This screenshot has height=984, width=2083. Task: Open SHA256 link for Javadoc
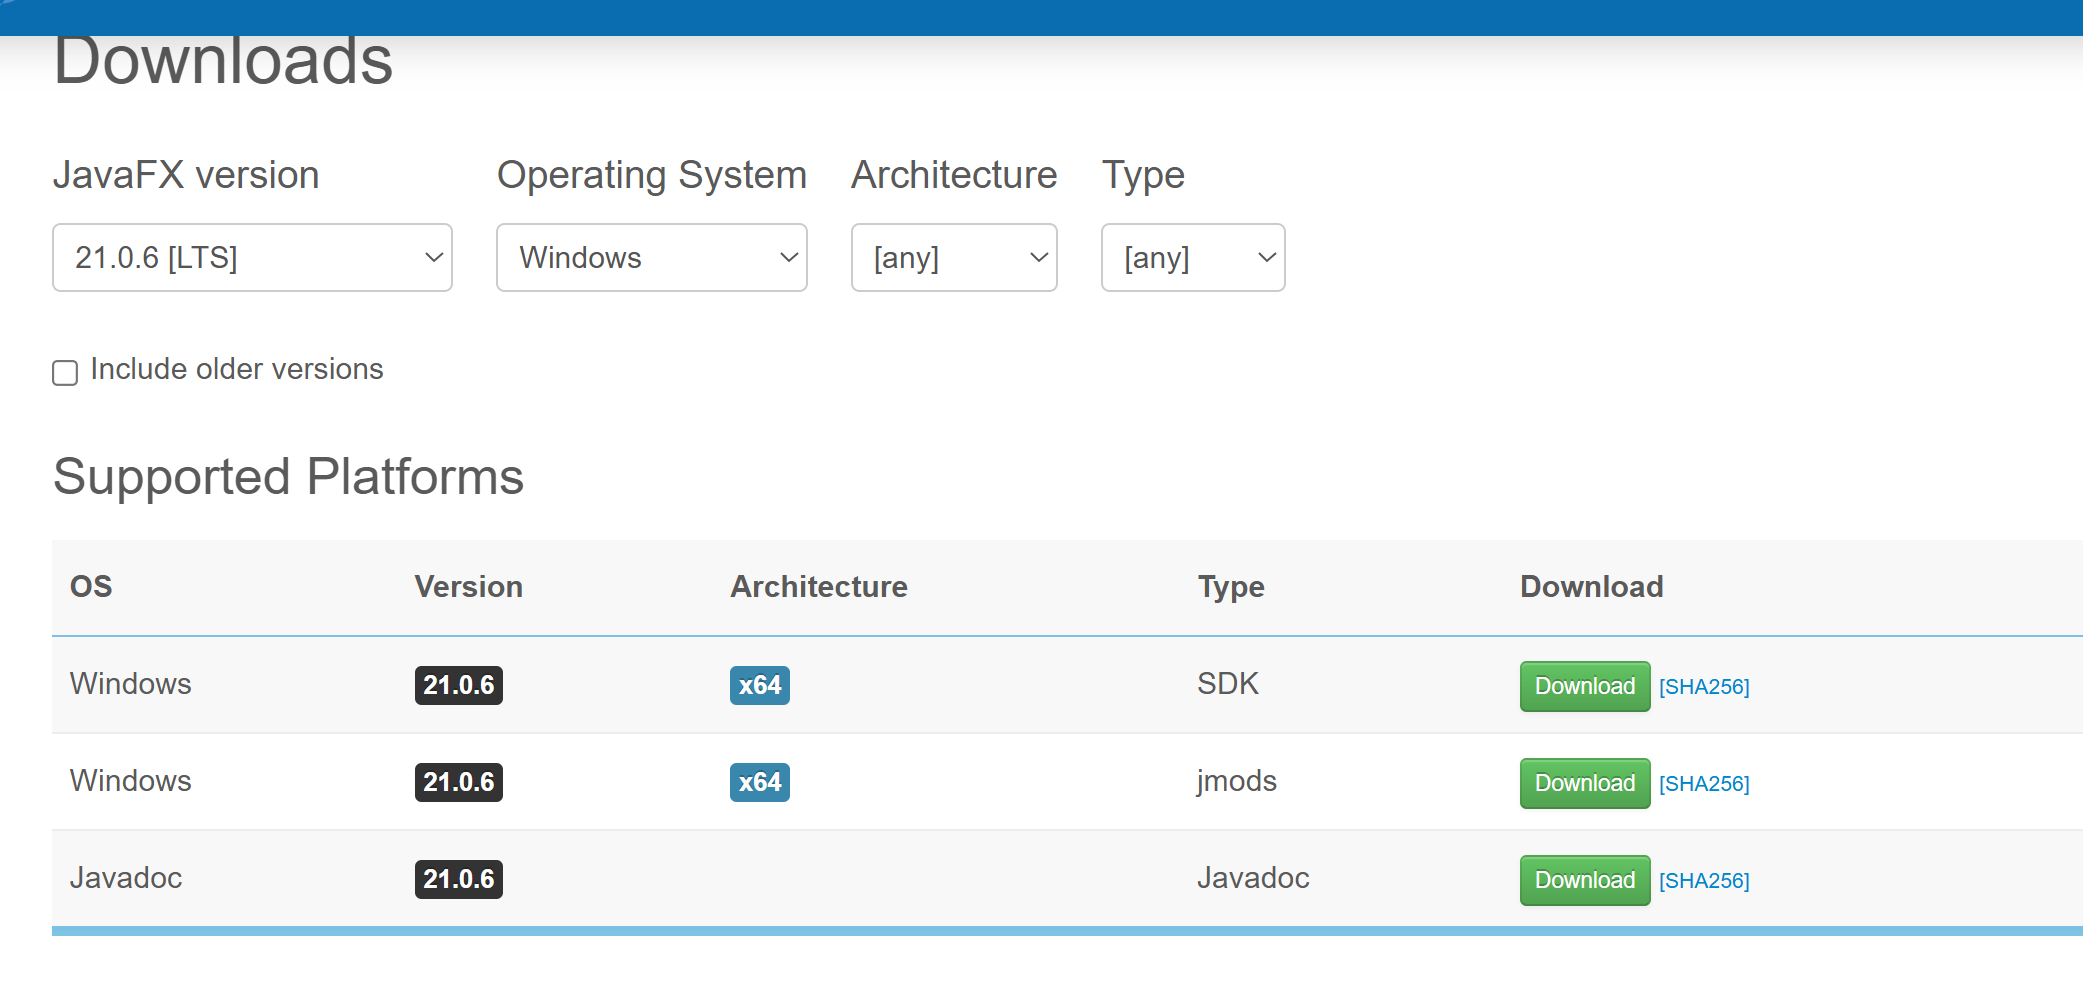tap(1704, 881)
